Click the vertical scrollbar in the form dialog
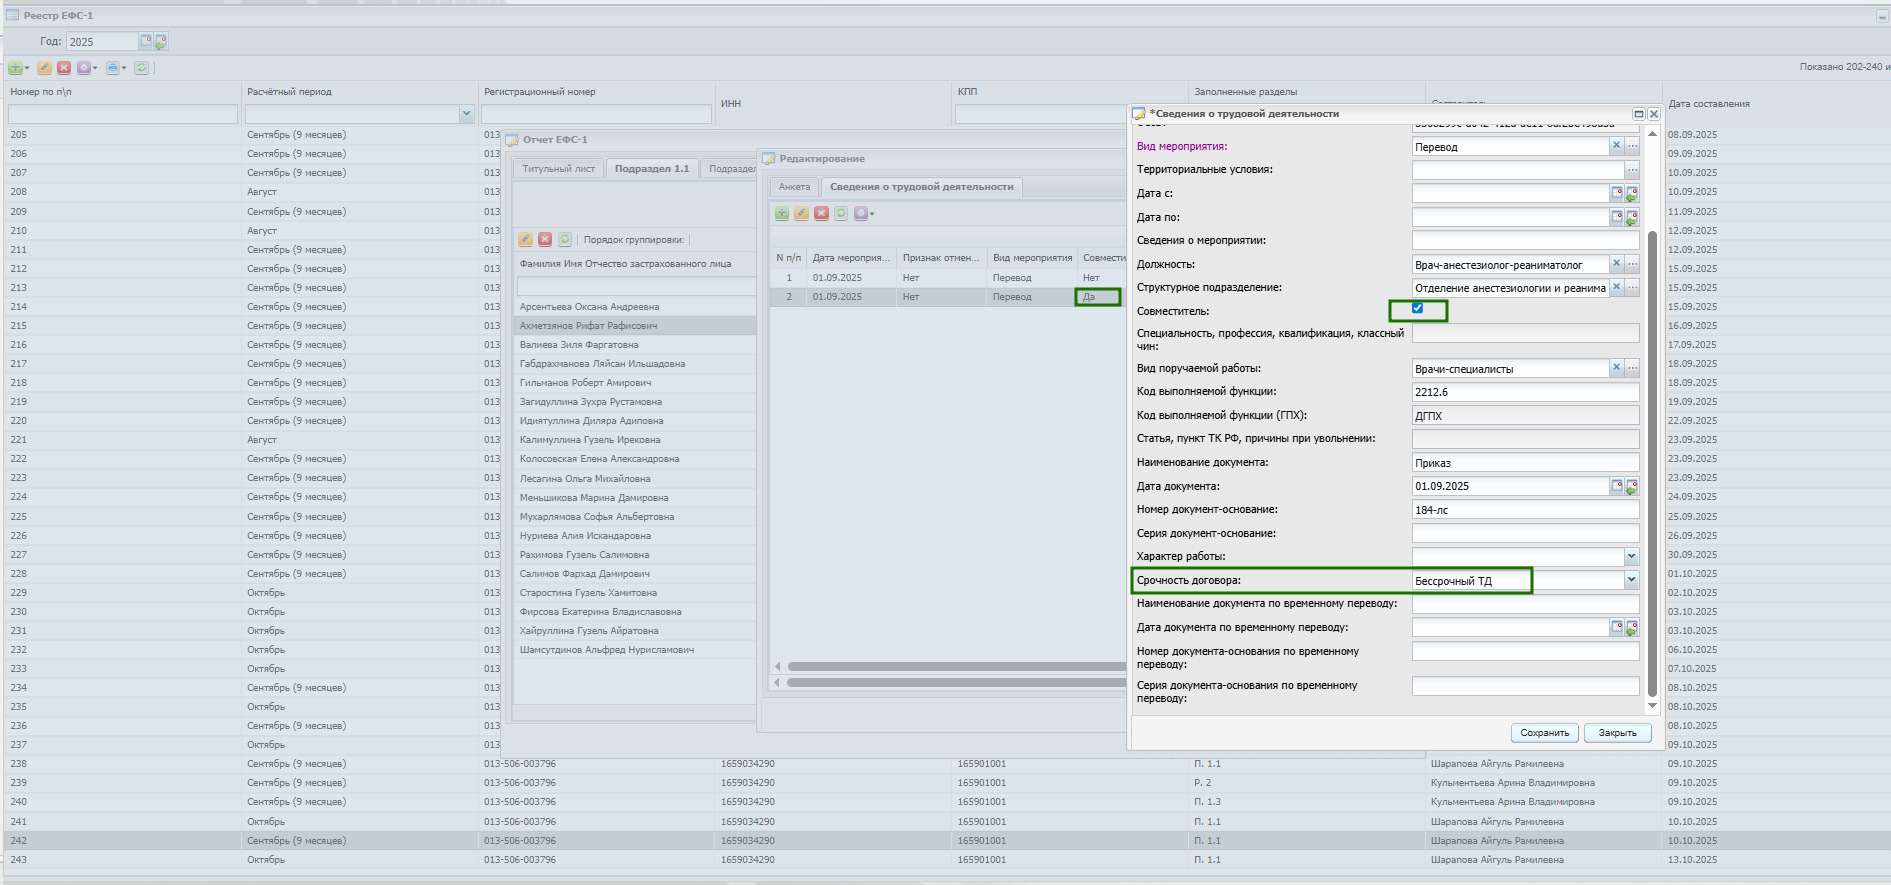1891x885 pixels. [1652, 460]
